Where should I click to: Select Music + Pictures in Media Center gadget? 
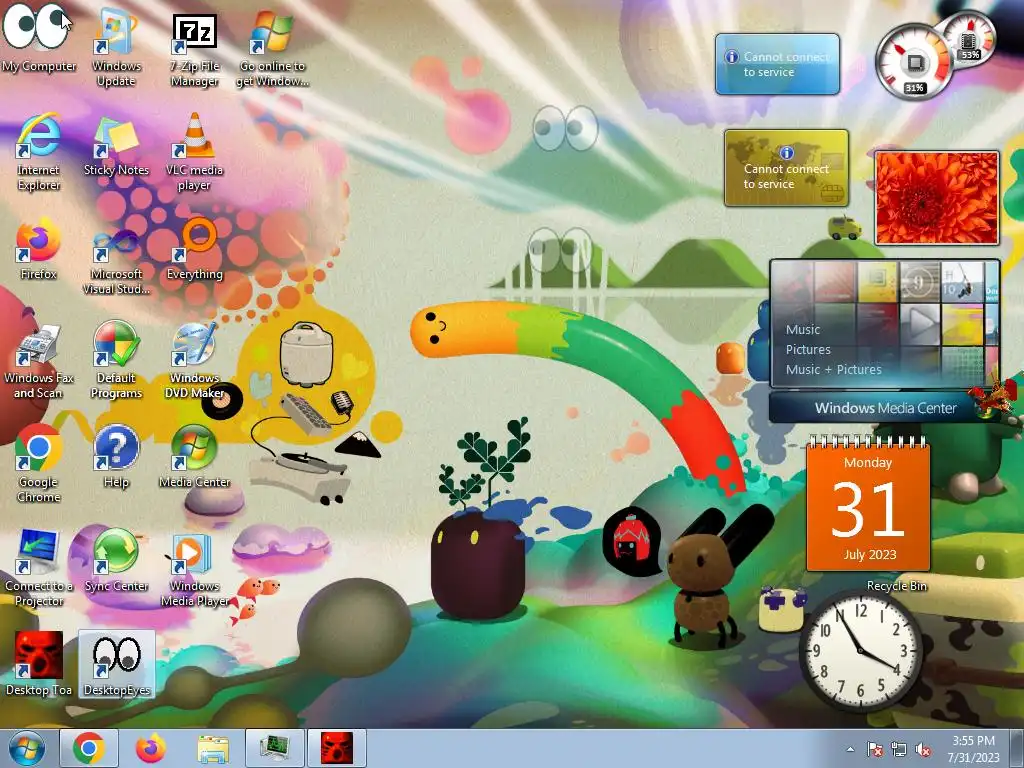833,370
